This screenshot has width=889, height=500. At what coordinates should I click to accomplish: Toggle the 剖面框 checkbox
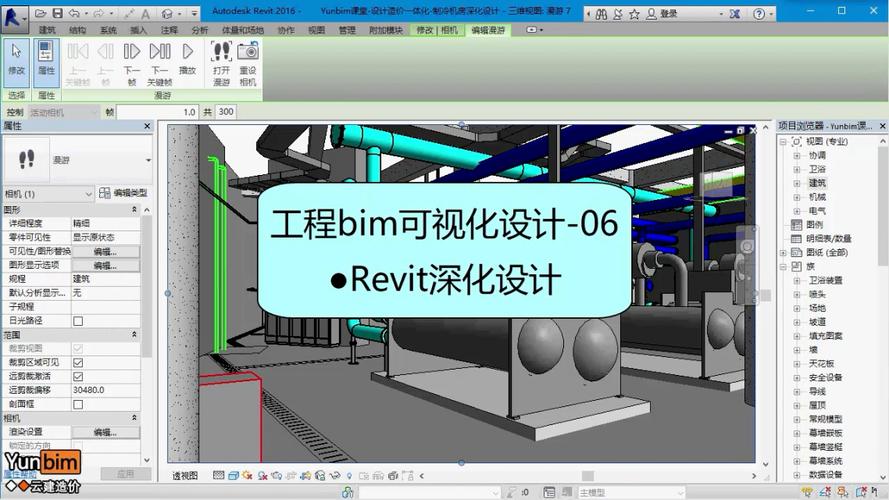[78, 404]
